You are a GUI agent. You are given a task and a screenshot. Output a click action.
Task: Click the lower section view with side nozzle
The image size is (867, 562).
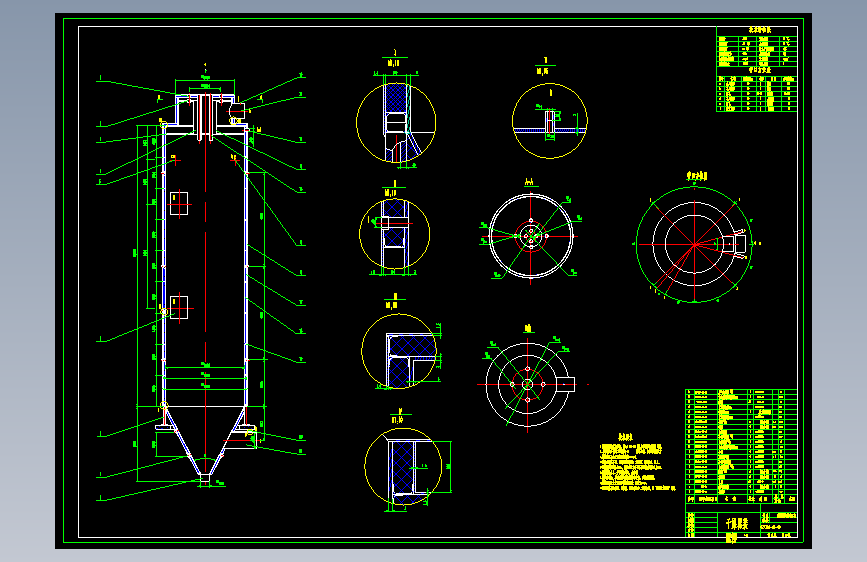[x=530, y=384]
